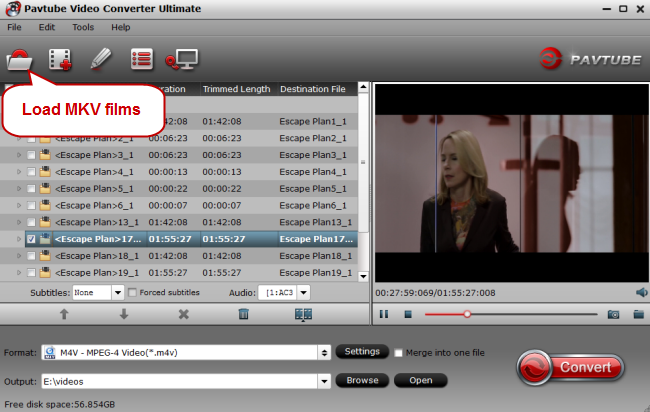Click the Open output folder button
Viewport: 650px width, 412px height.
pyautogui.click(x=421, y=380)
